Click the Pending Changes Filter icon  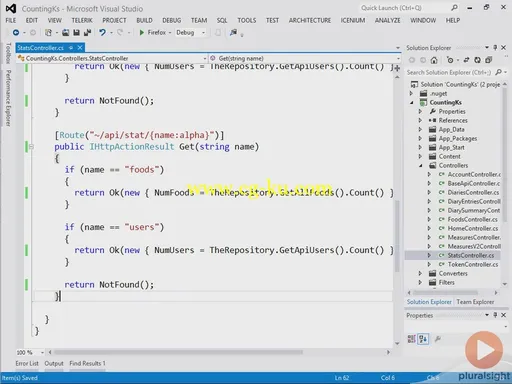pos(450,60)
